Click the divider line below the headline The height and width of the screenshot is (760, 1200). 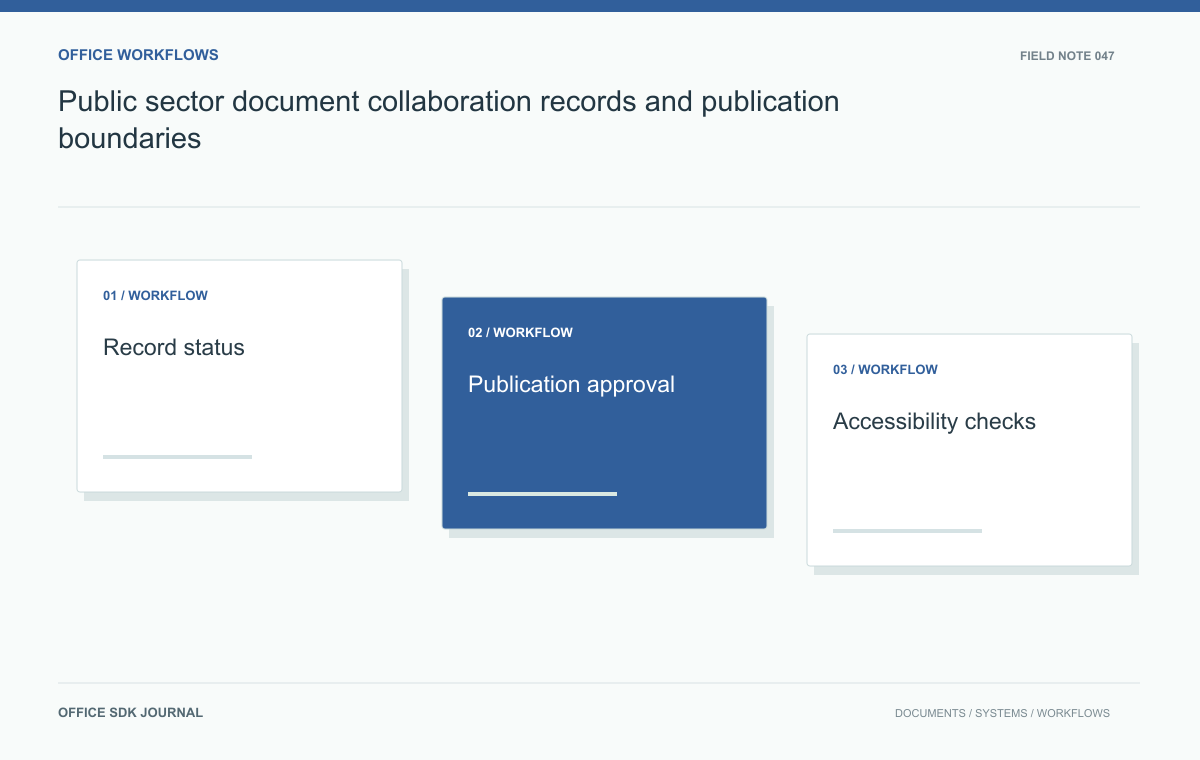coord(599,207)
